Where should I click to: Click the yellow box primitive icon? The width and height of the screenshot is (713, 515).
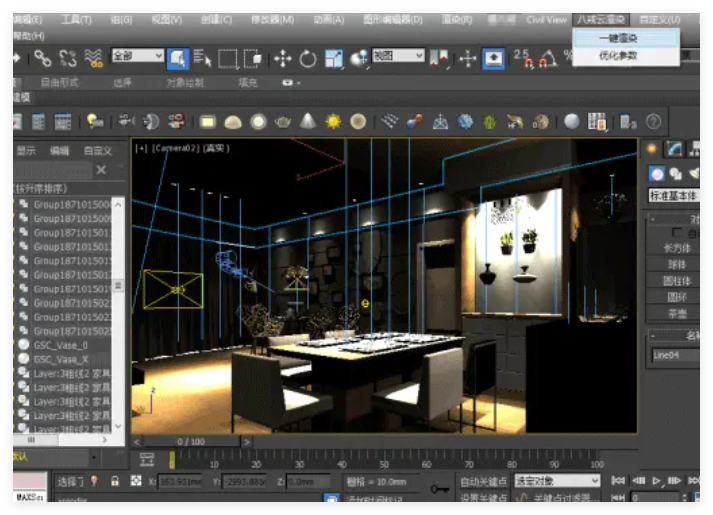click(208, 122)
